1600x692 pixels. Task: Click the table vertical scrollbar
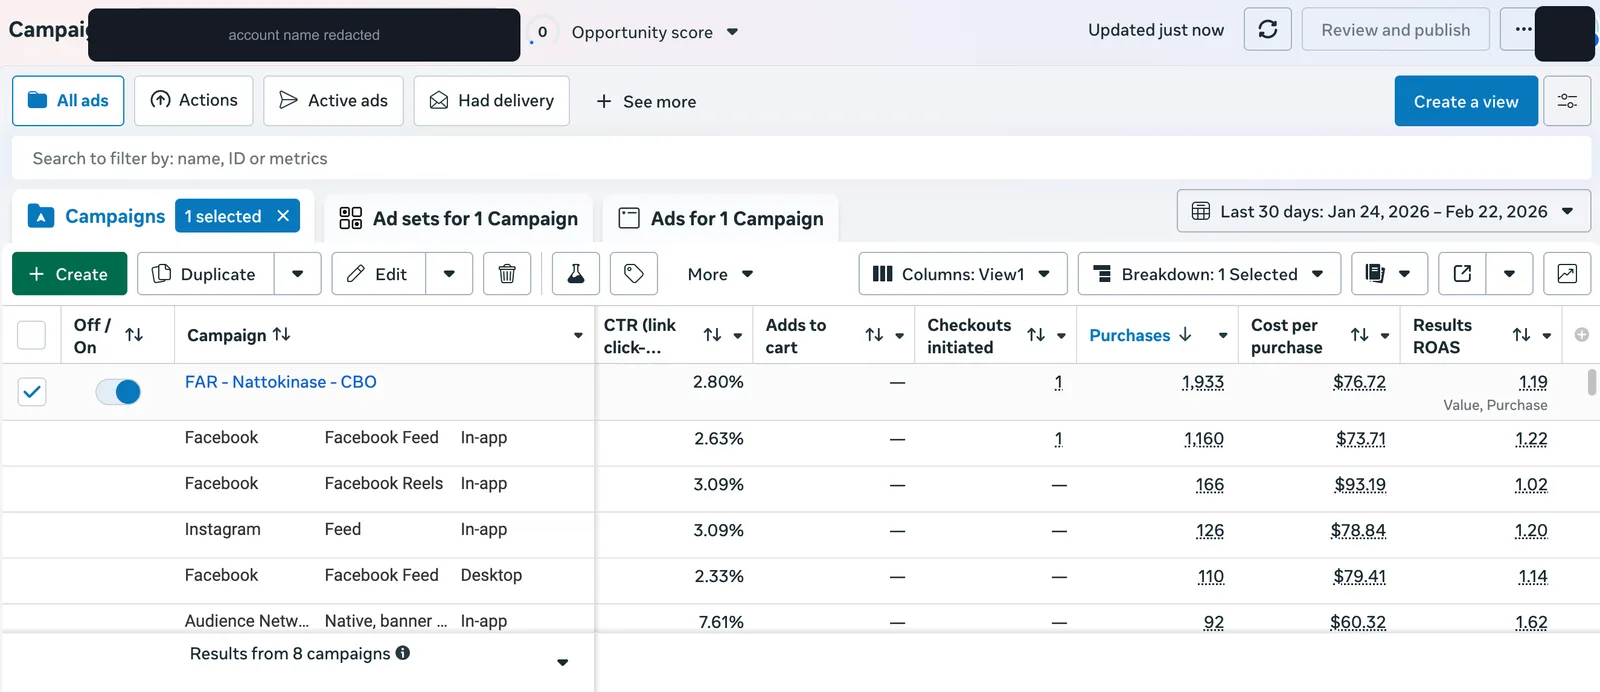1592,382
